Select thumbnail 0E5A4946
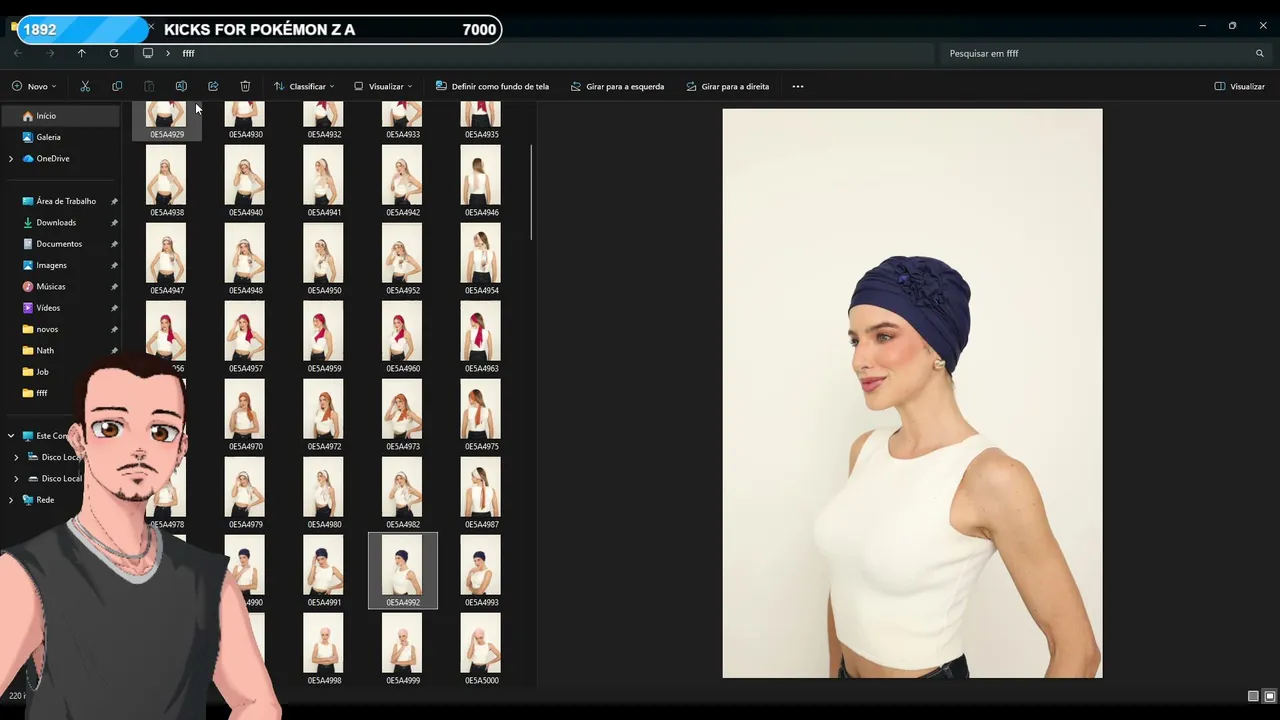1280x720 pixels. 481,181
